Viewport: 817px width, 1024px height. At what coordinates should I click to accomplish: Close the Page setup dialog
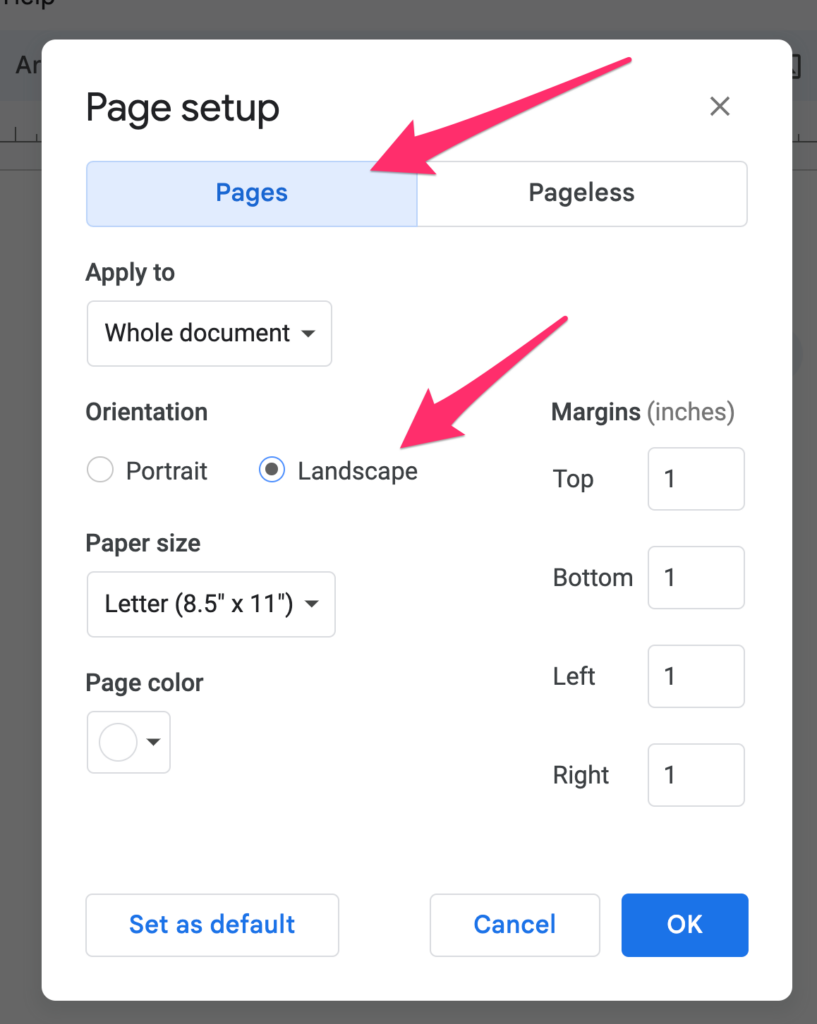click(719, 107)
